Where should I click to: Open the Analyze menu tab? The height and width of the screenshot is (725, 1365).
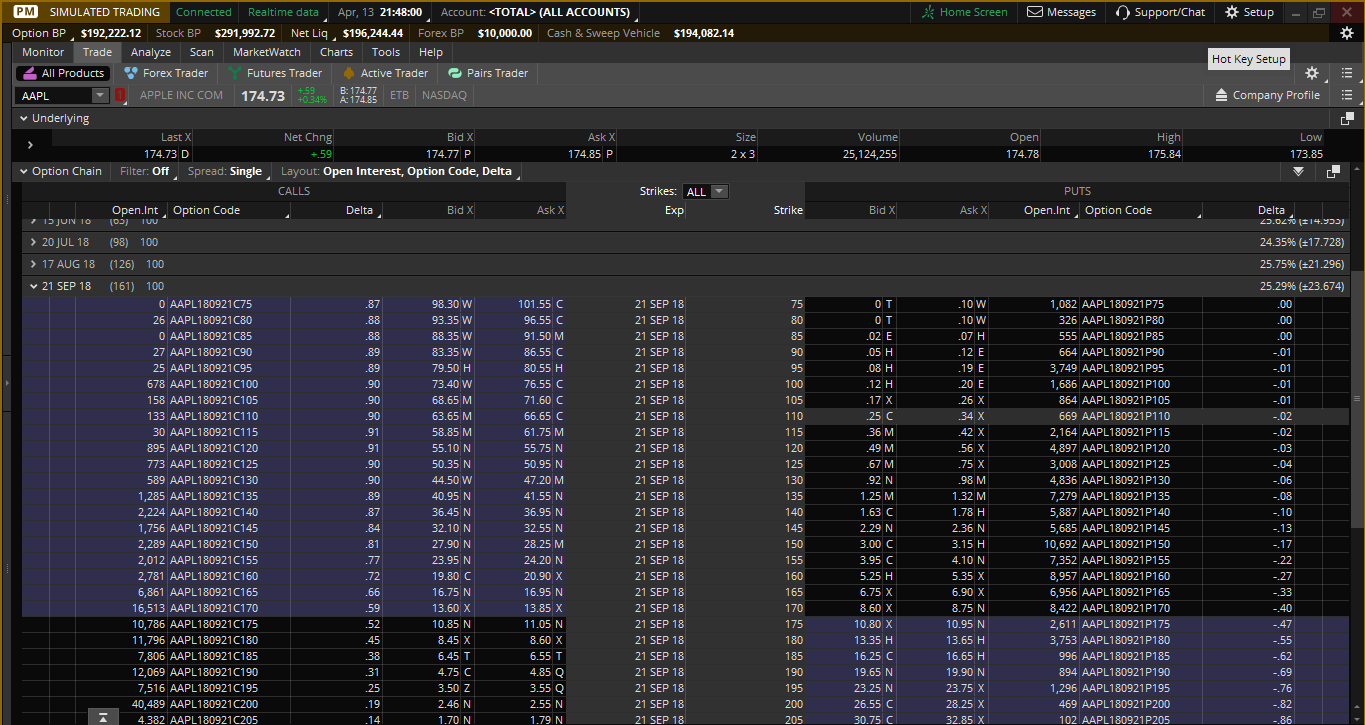pos(151,52)
